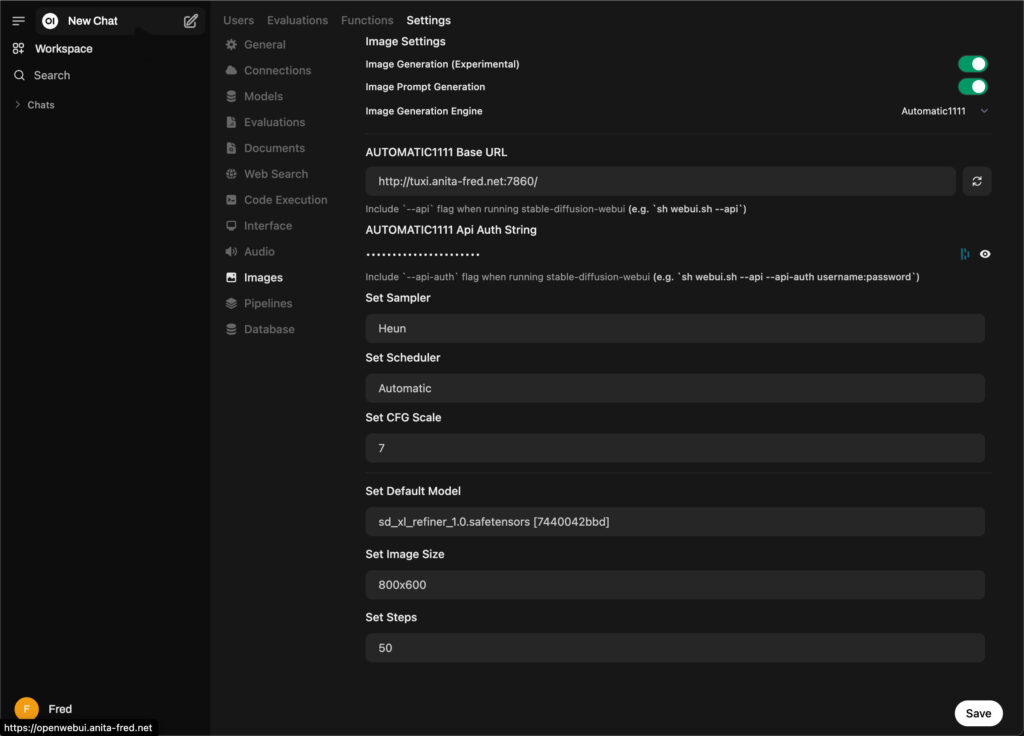Toggle the sidebar hamburger menu icon
Viewport: 1024px width, 736px height.
click(18, 21)
